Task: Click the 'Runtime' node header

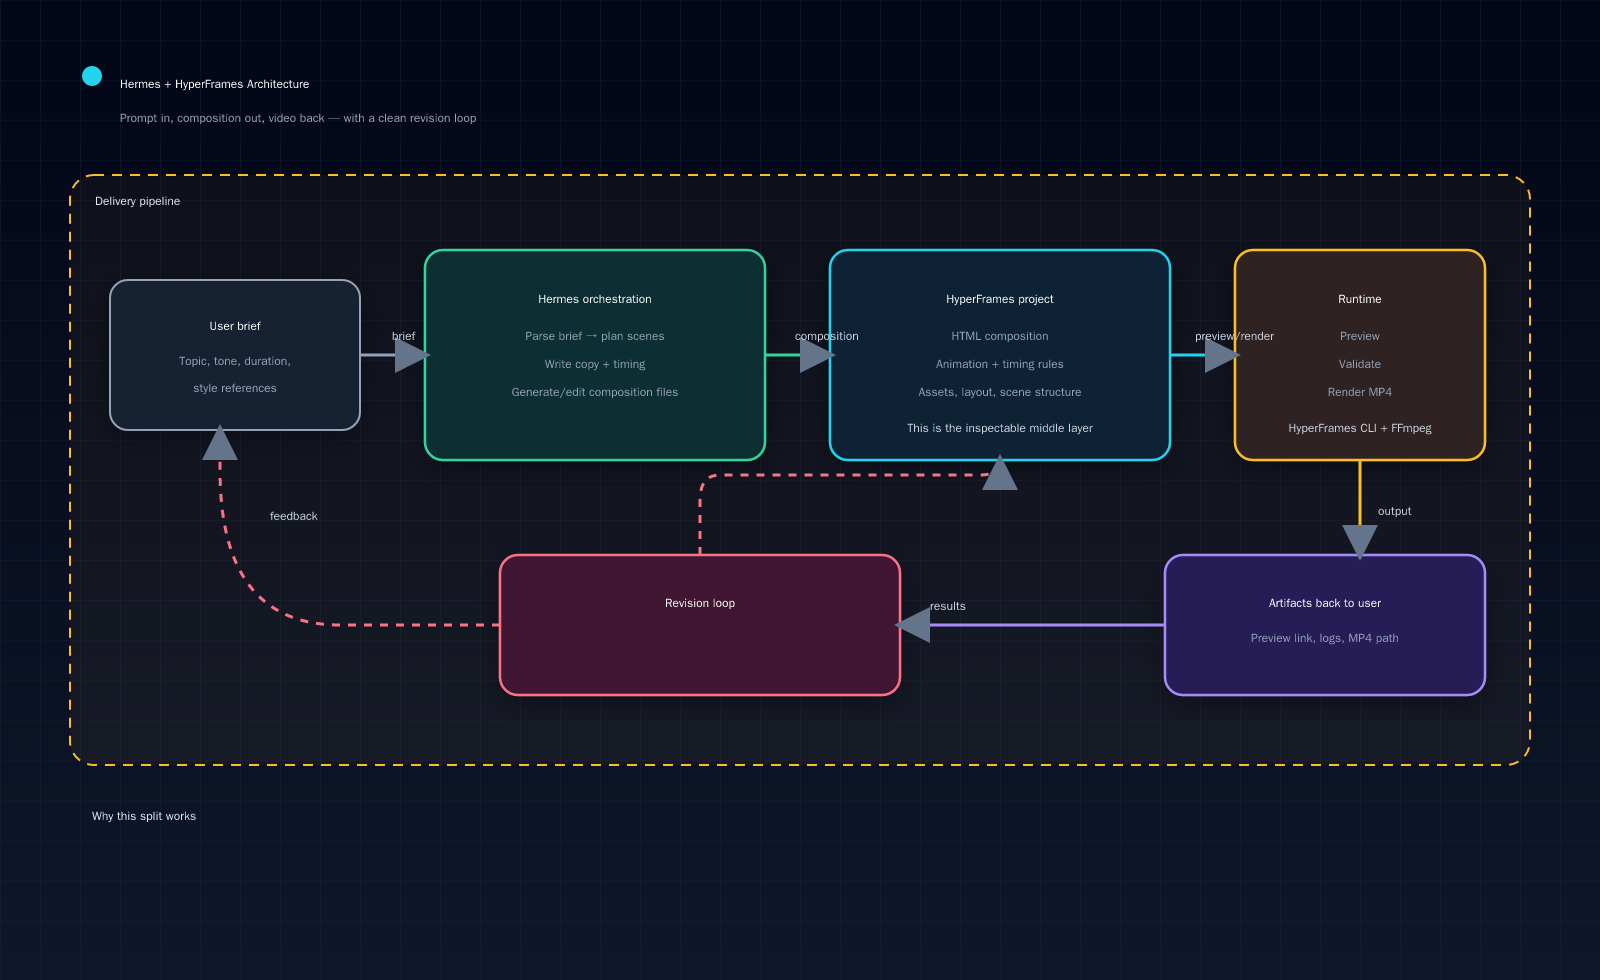Action: (1359, 298)
